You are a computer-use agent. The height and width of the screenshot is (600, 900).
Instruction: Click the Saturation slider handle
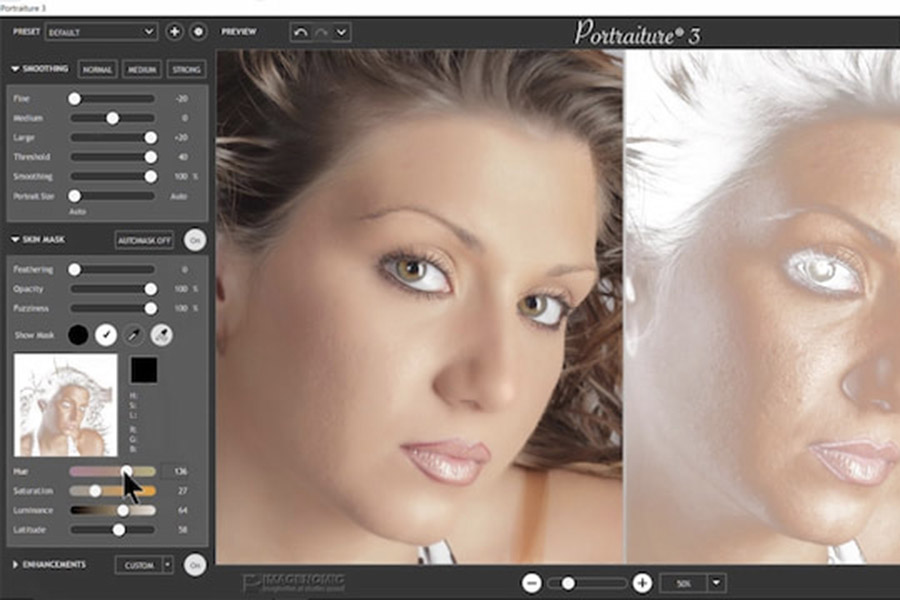pyautogui.click(x=95, y=491)
